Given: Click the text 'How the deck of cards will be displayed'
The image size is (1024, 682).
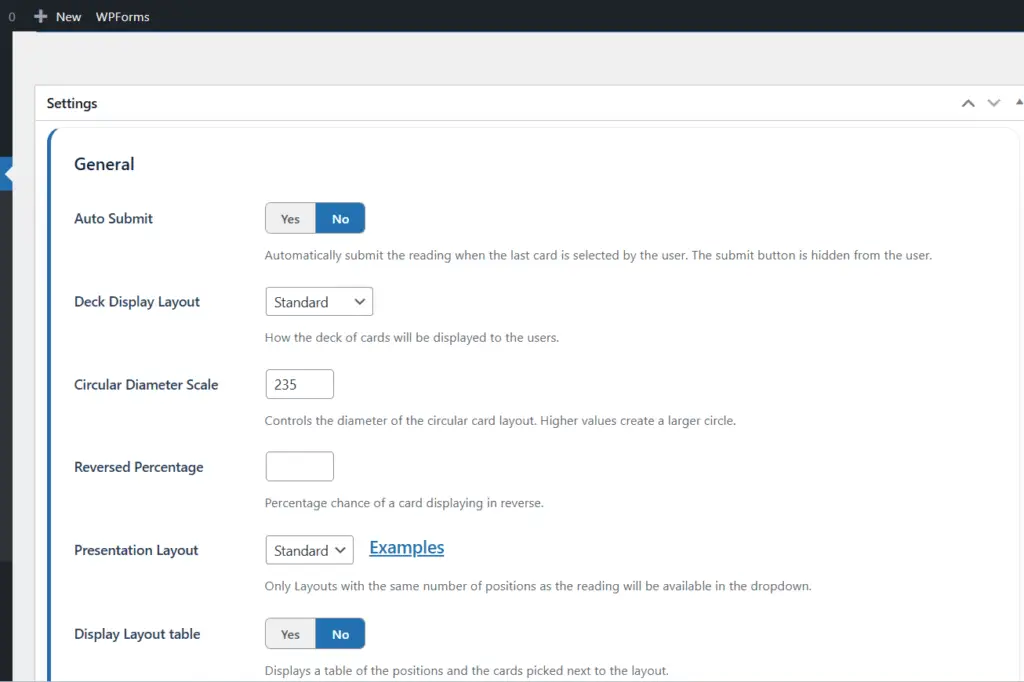Looking at the screenshot, I should (412, 338).
